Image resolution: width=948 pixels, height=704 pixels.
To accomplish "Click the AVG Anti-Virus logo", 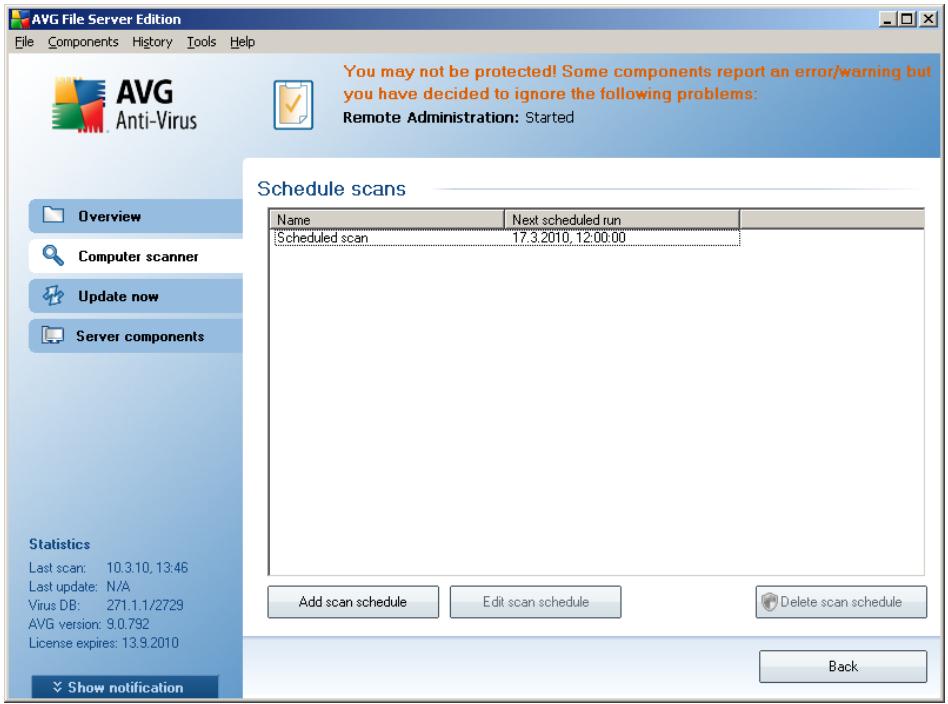I will coord(125,104).
